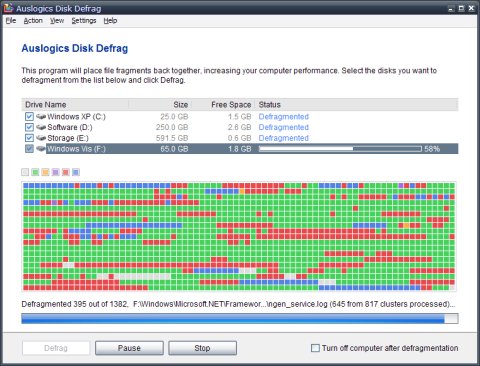Click the Auslogics Disk Defrag title bar icon
The height and width of the screenshot is (366, 480).
click(8, 8)
